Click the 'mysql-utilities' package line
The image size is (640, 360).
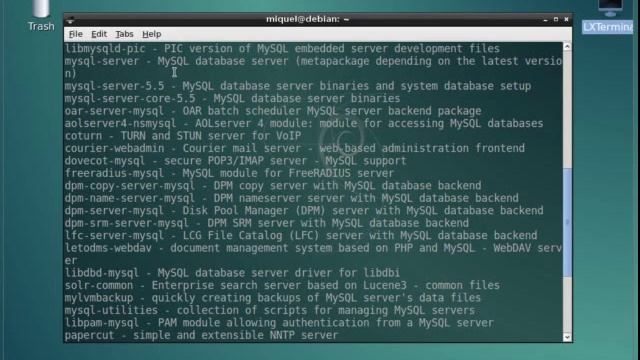click(270, 310)
